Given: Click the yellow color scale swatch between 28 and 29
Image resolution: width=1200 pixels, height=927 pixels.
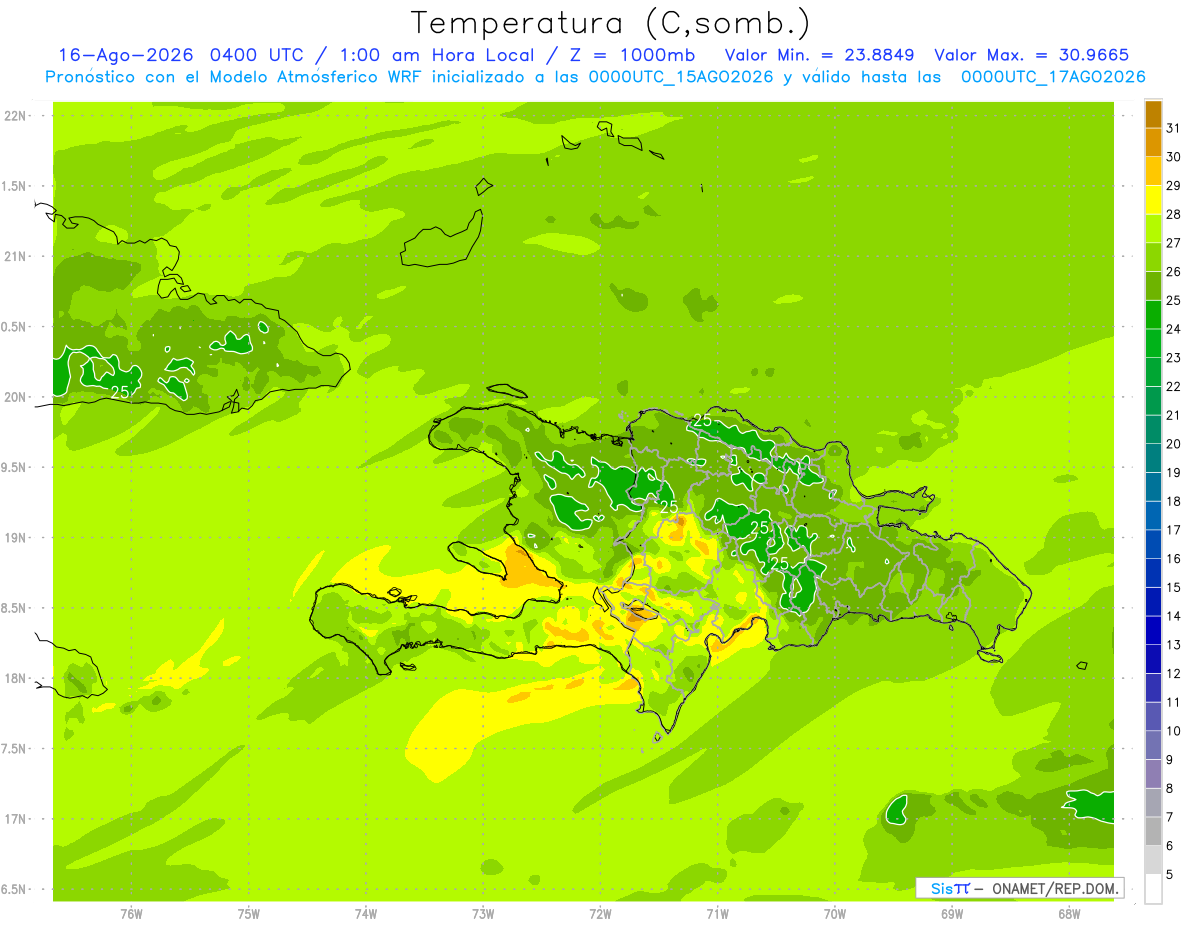Looking at the screenshot, I should [x=1153, y=200].
